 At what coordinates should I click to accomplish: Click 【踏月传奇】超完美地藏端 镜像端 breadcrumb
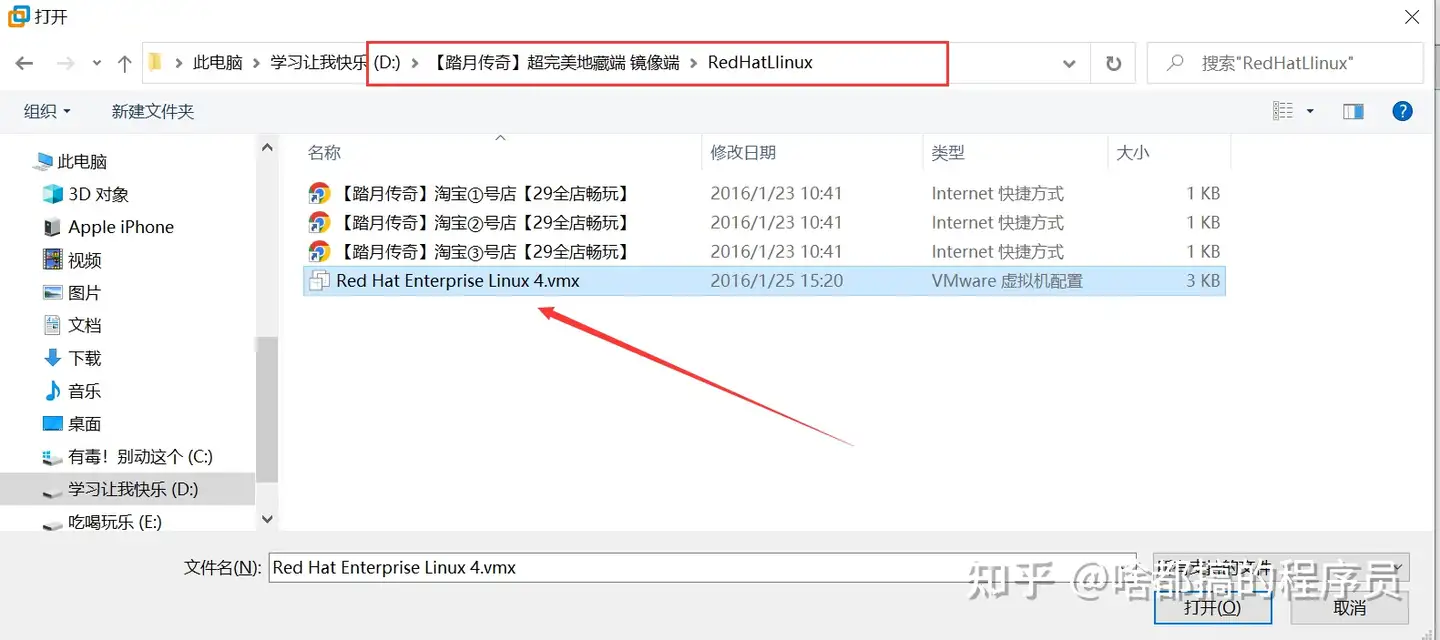pyautogui.click(x=556, y=63)
